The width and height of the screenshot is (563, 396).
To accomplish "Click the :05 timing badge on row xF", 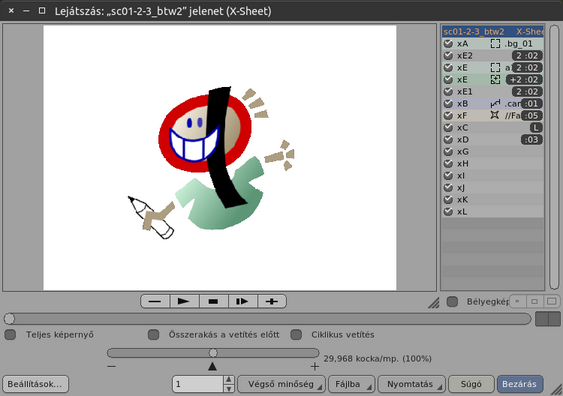I will pyautogui.click(x=532, y=116).
